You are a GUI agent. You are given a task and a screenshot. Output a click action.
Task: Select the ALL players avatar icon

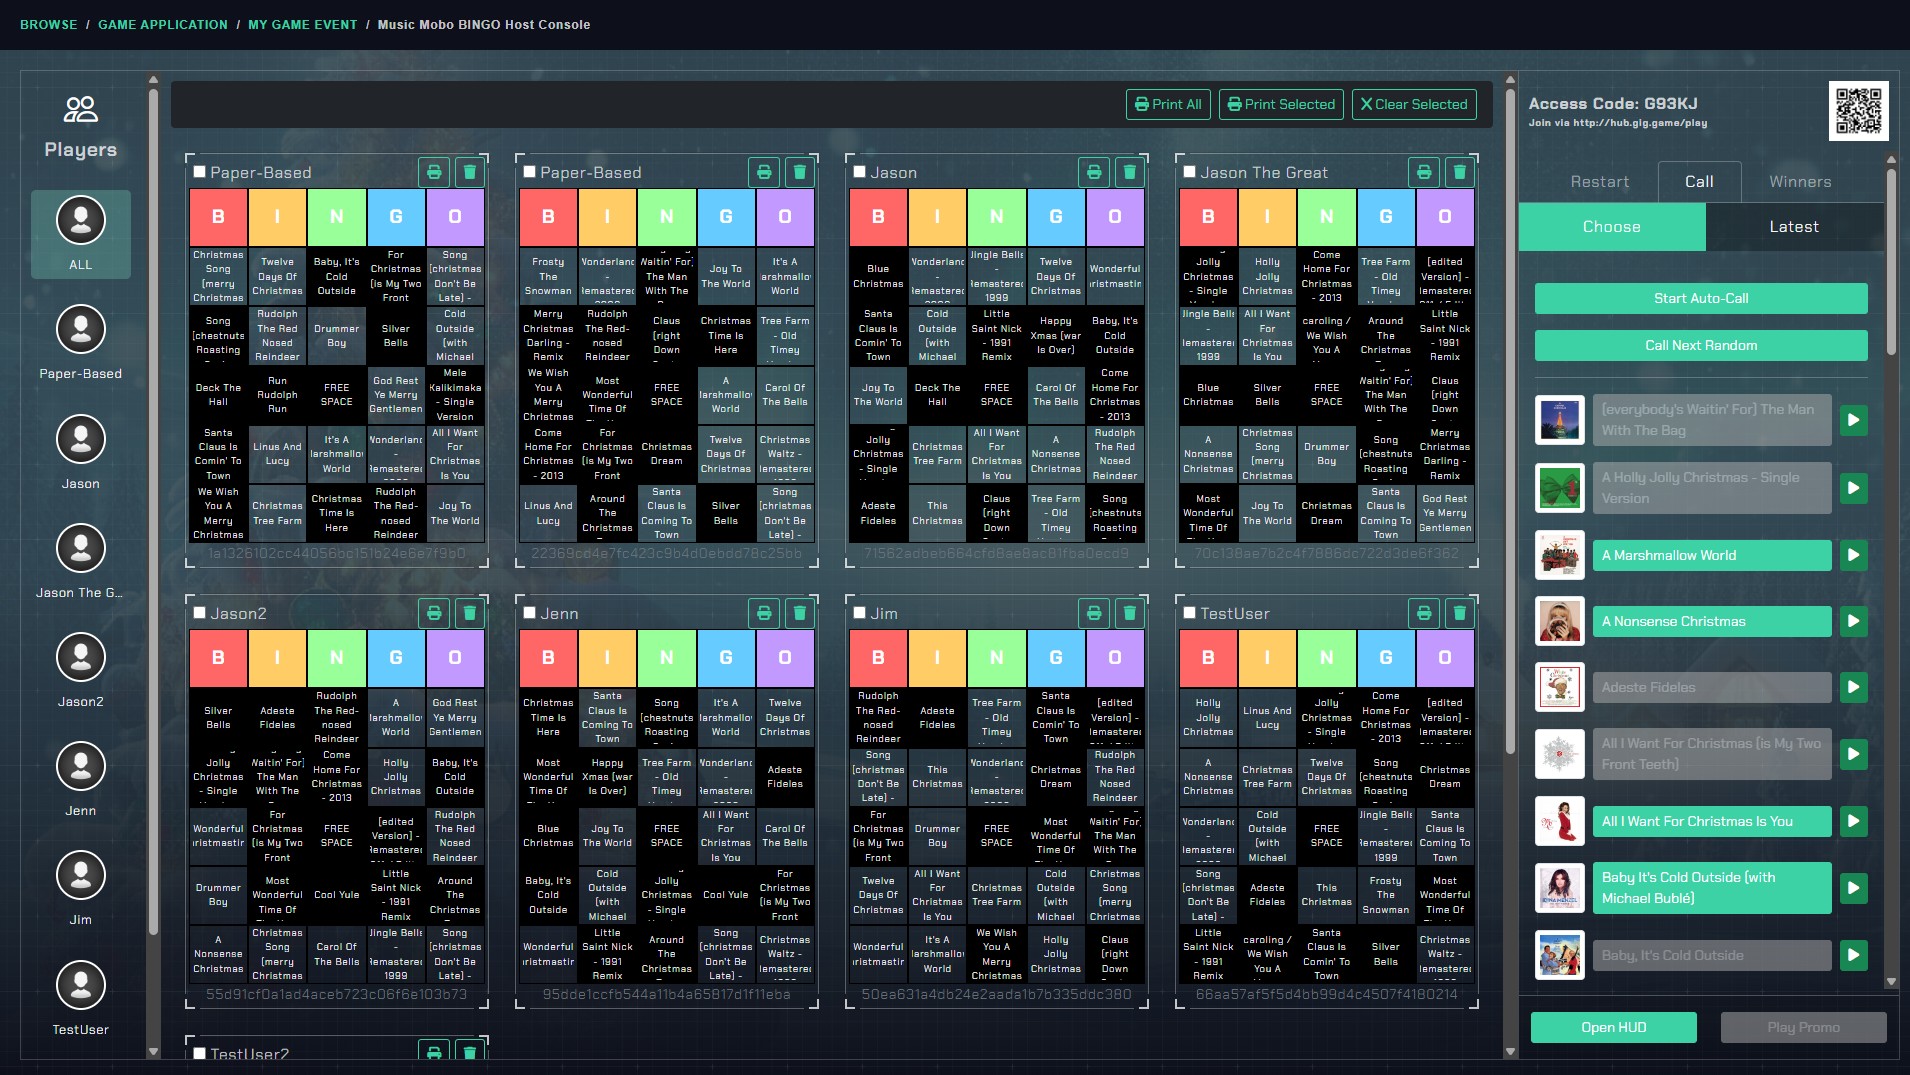tap(81, 221)
